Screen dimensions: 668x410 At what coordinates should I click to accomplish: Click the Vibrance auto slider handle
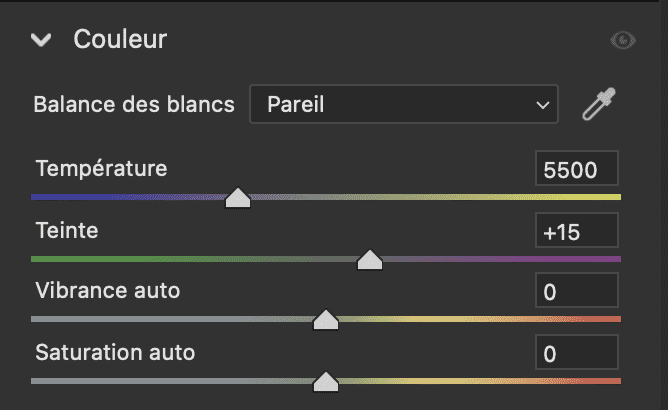[326, 320]
